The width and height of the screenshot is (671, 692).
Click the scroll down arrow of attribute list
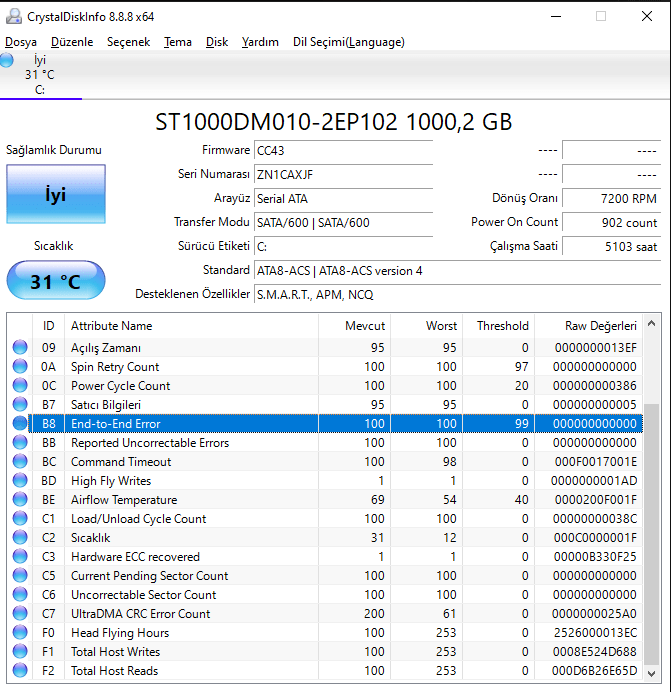pos(652,673)
